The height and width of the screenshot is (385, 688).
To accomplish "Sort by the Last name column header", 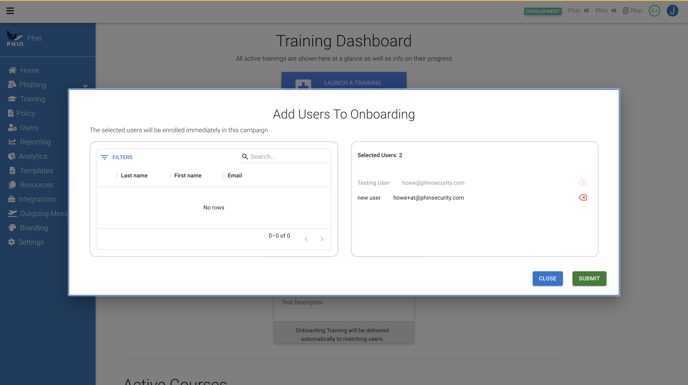I will (134, 176).
